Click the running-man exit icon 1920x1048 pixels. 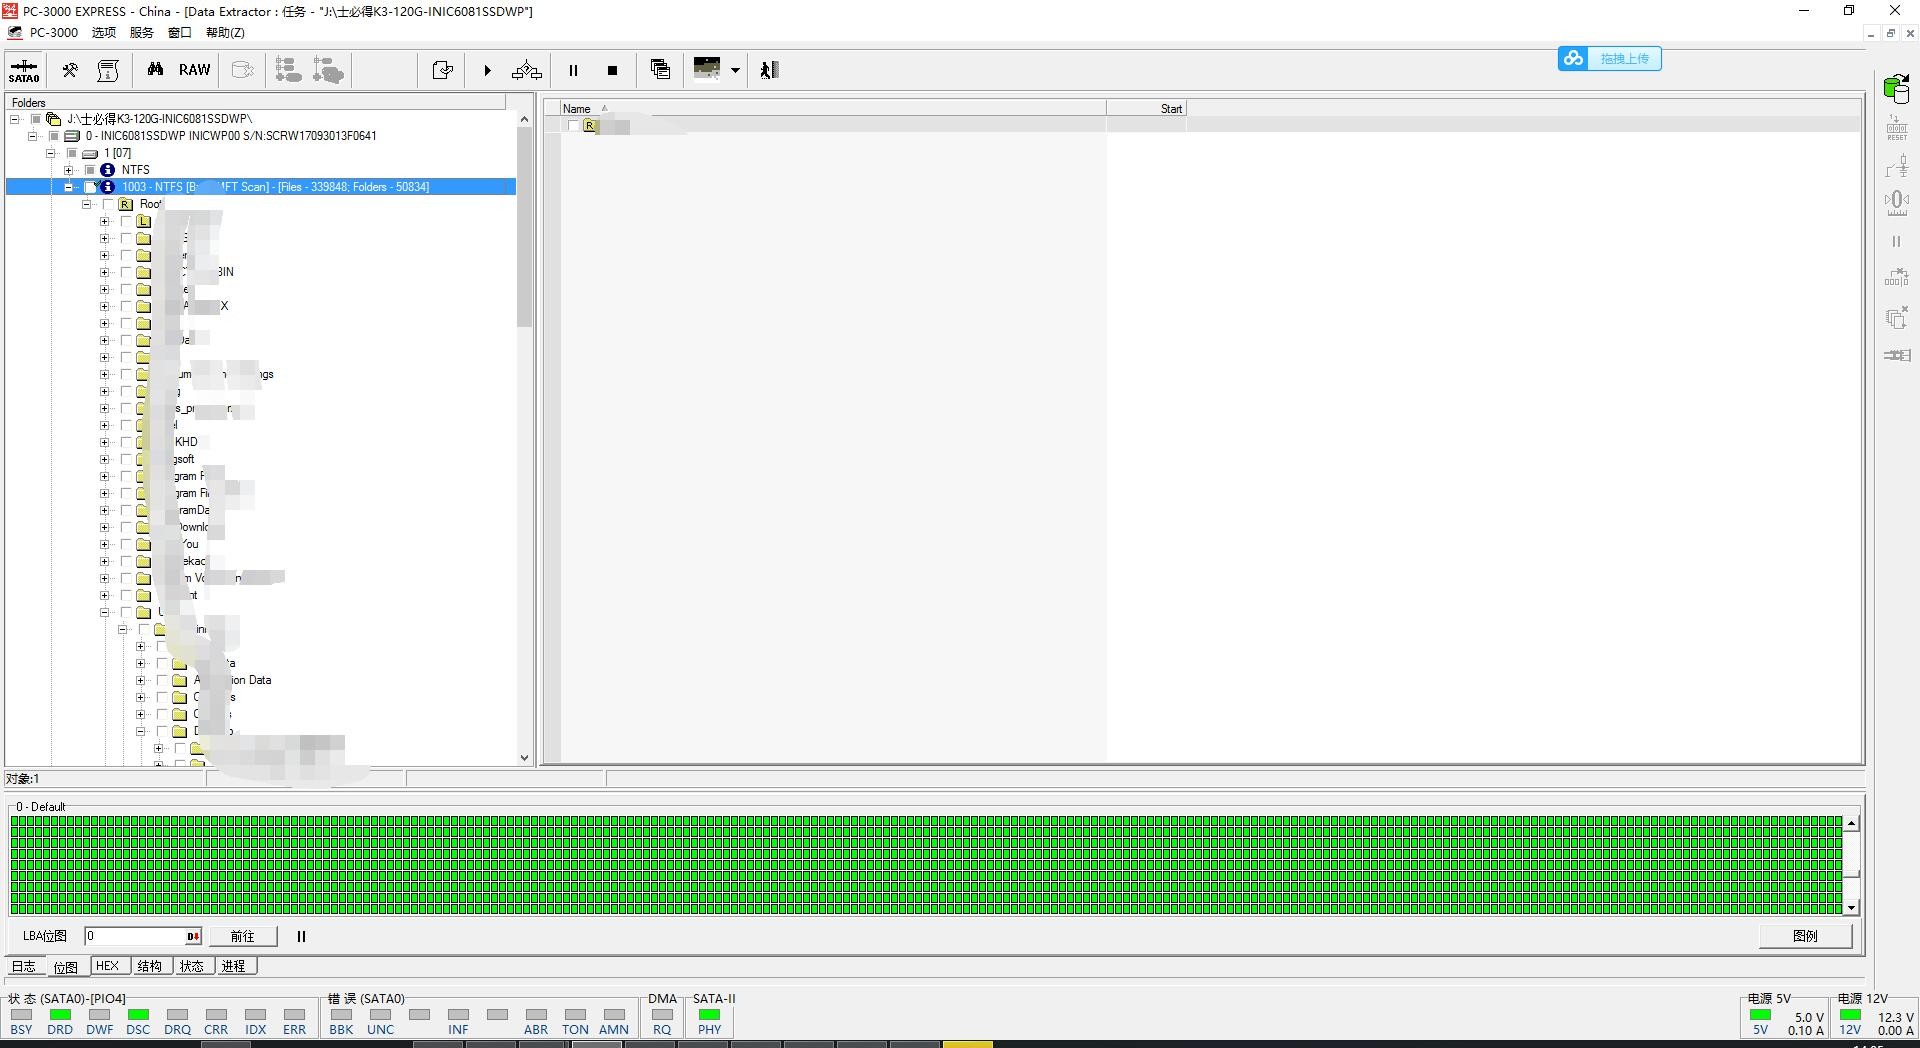tap(769, 70)
